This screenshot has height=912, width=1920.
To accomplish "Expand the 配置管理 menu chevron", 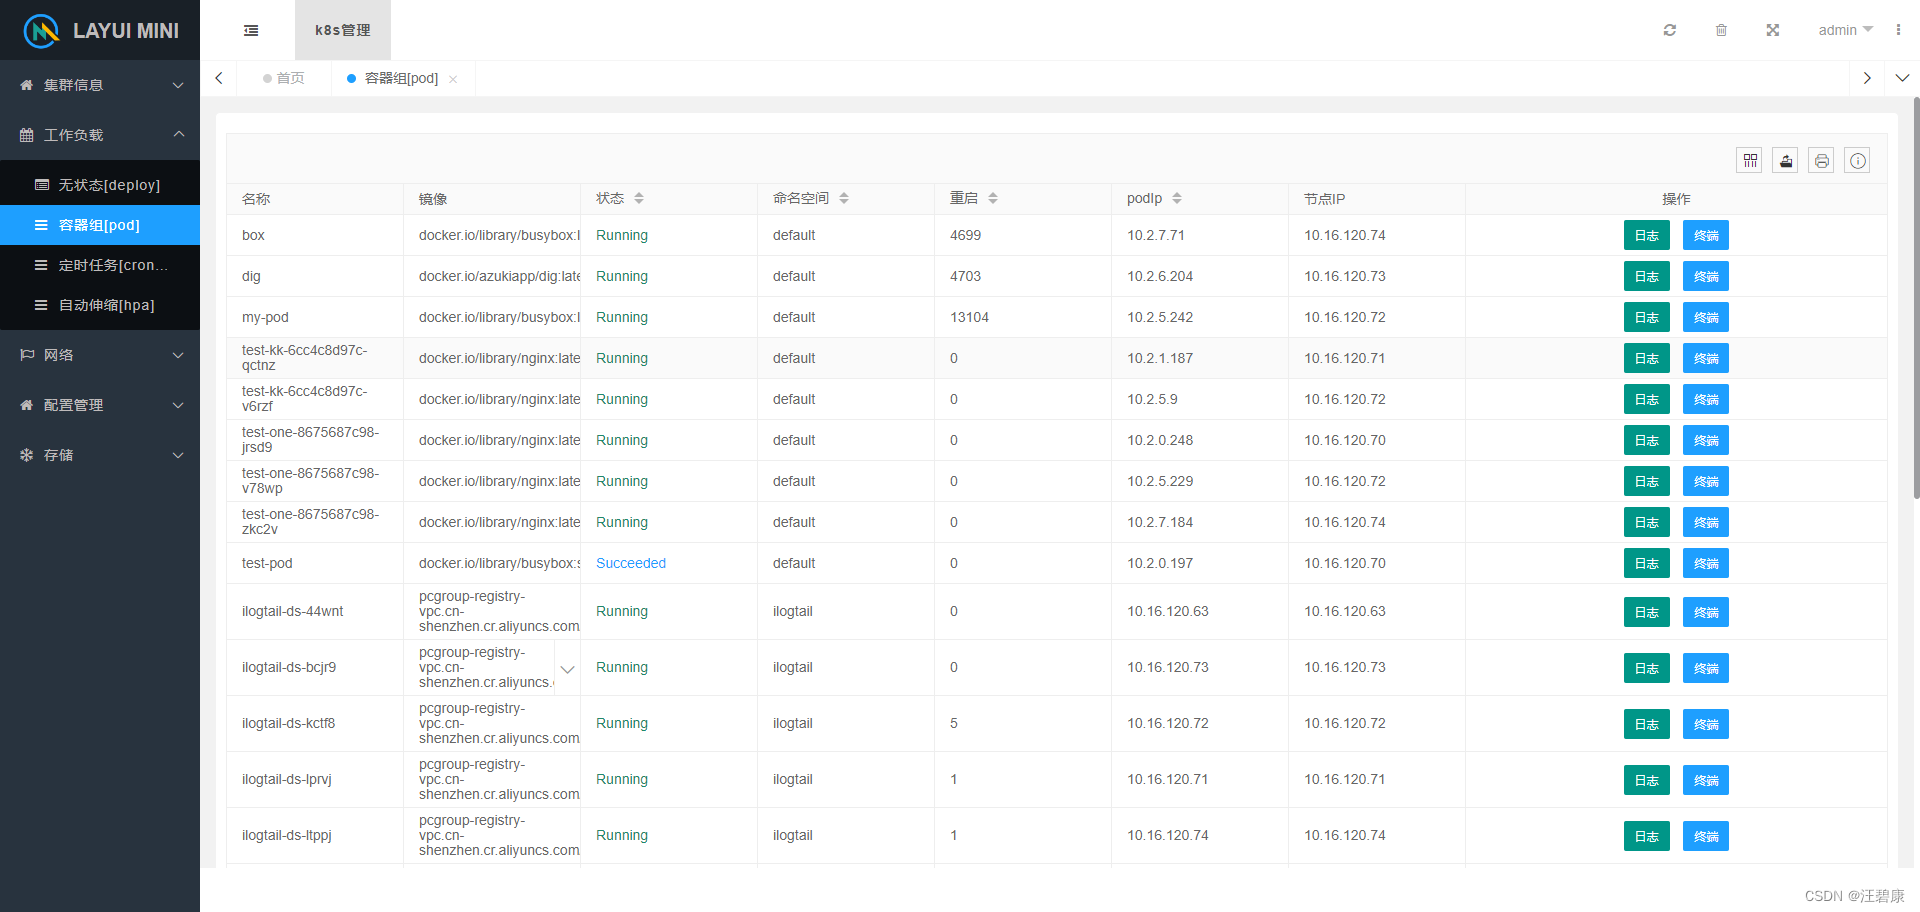I will click(x=178, y=405).
